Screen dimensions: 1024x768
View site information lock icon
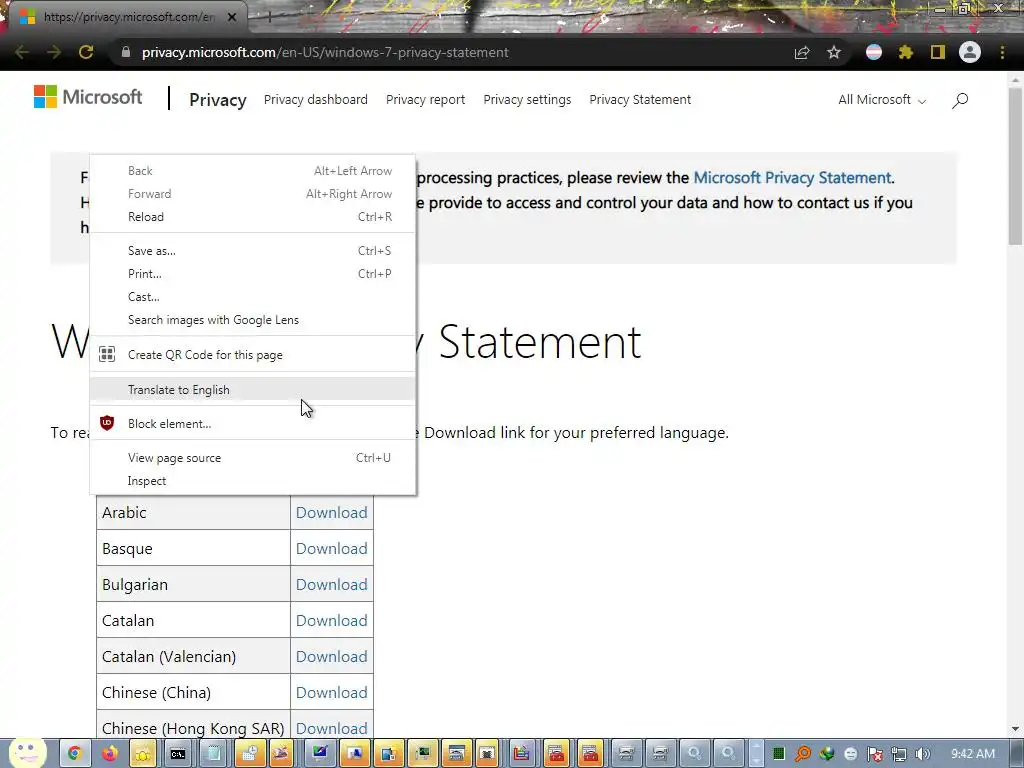tap(126, 52)
